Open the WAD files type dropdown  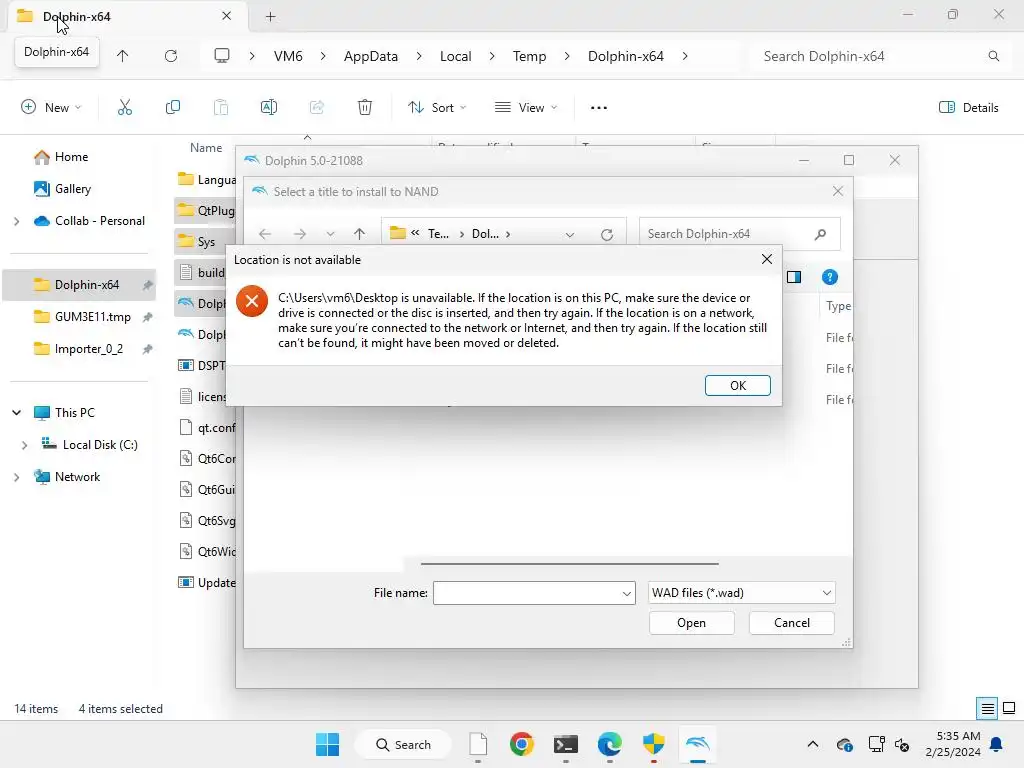coord(742,593)
